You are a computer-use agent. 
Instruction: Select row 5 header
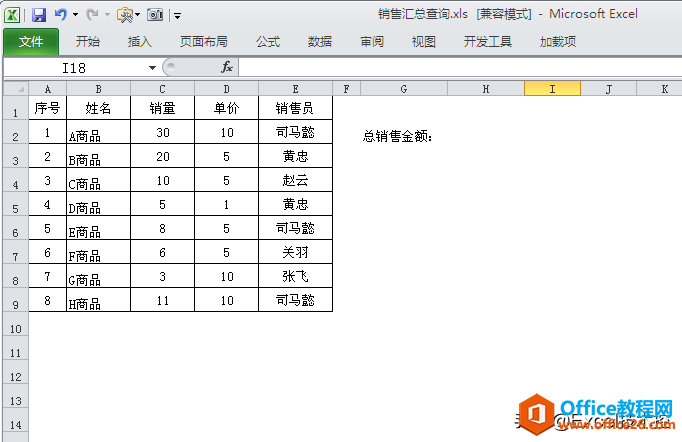[16, 204]
